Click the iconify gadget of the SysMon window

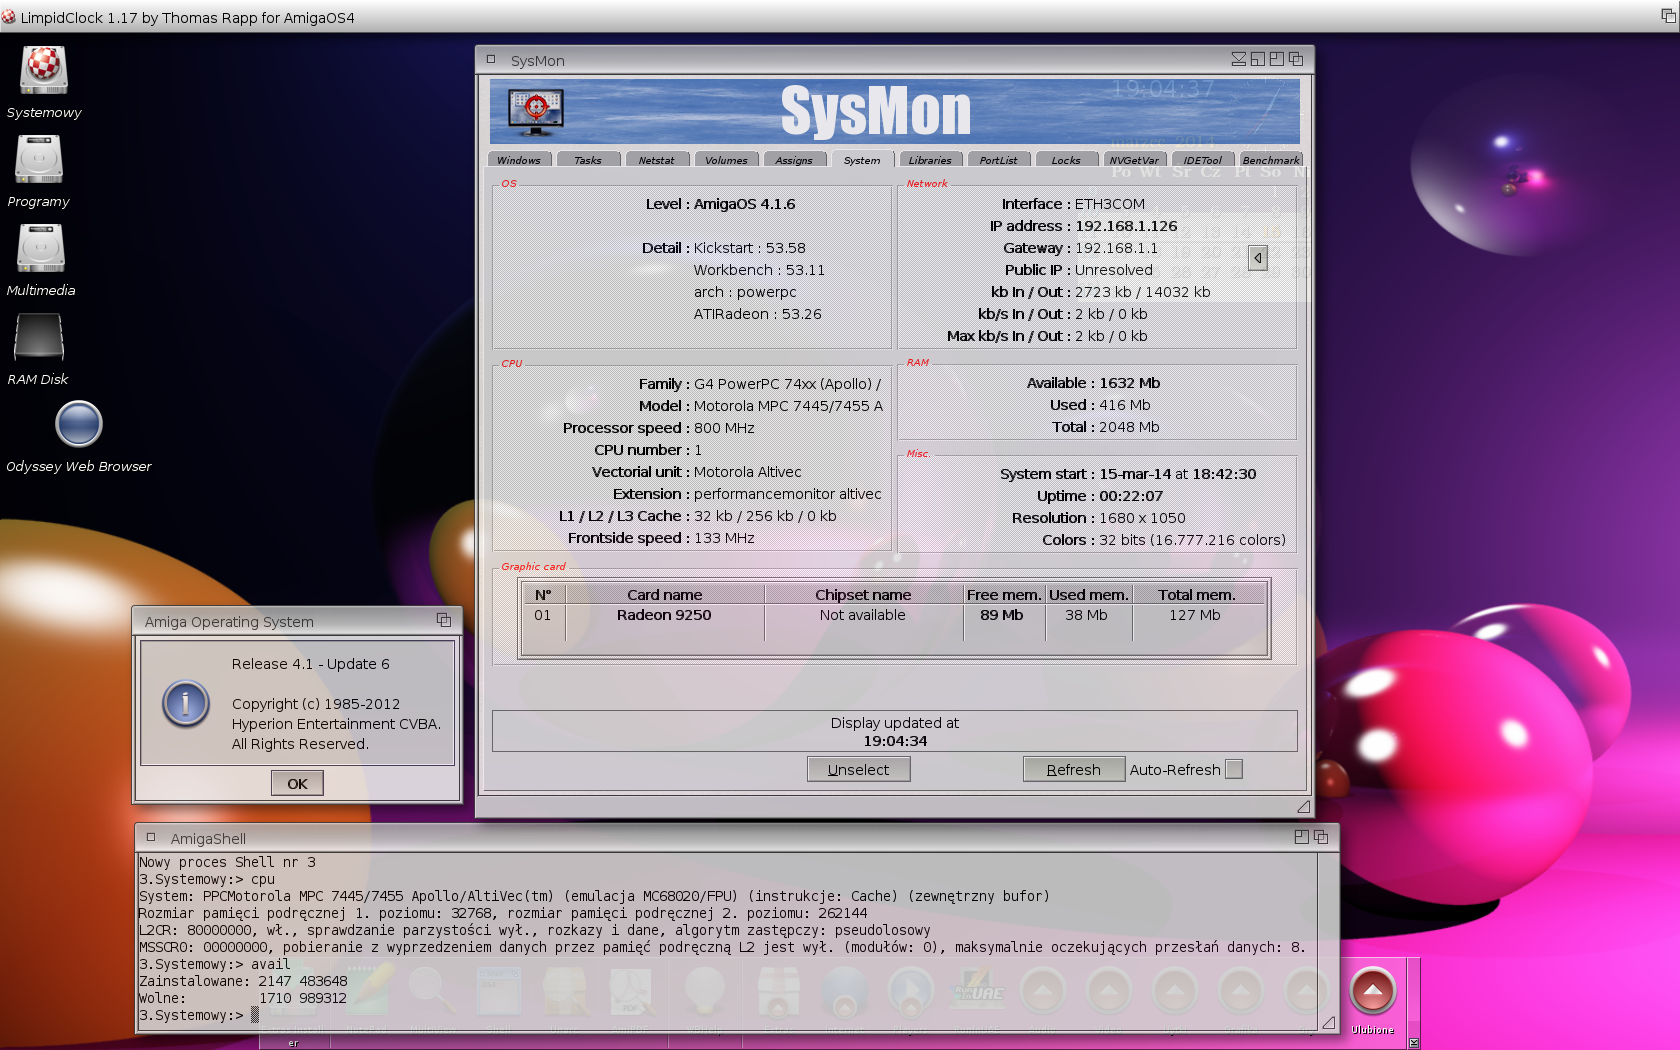[x=1239, y=60]
